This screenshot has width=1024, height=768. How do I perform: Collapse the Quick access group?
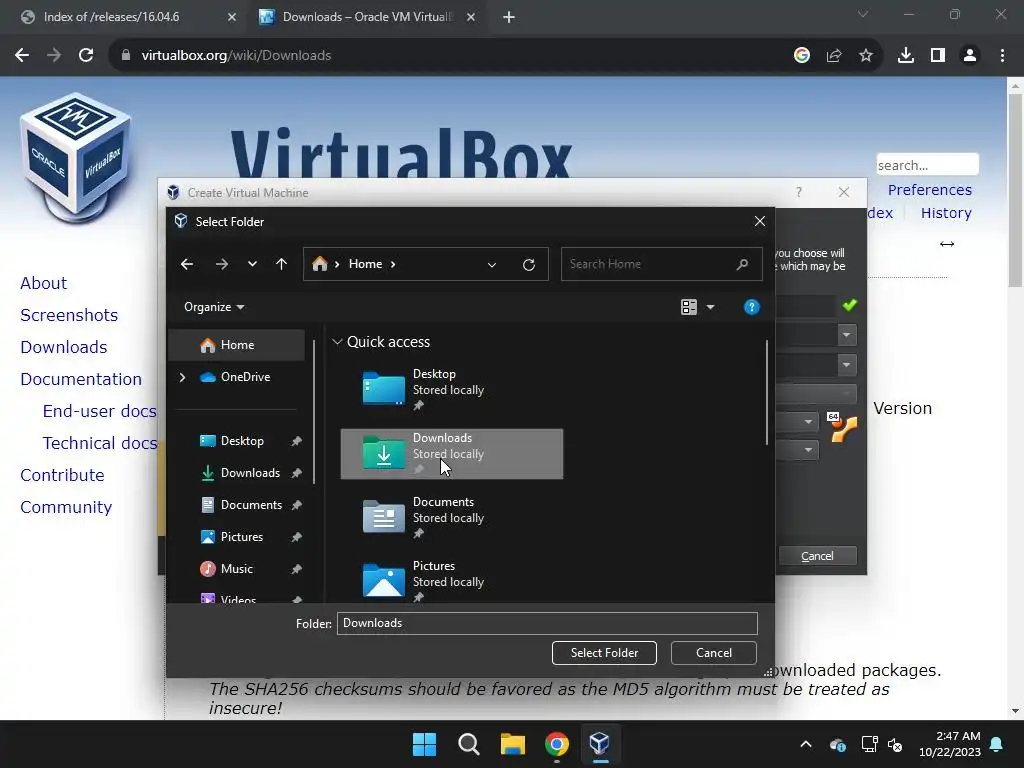click(x=337, y=342)
